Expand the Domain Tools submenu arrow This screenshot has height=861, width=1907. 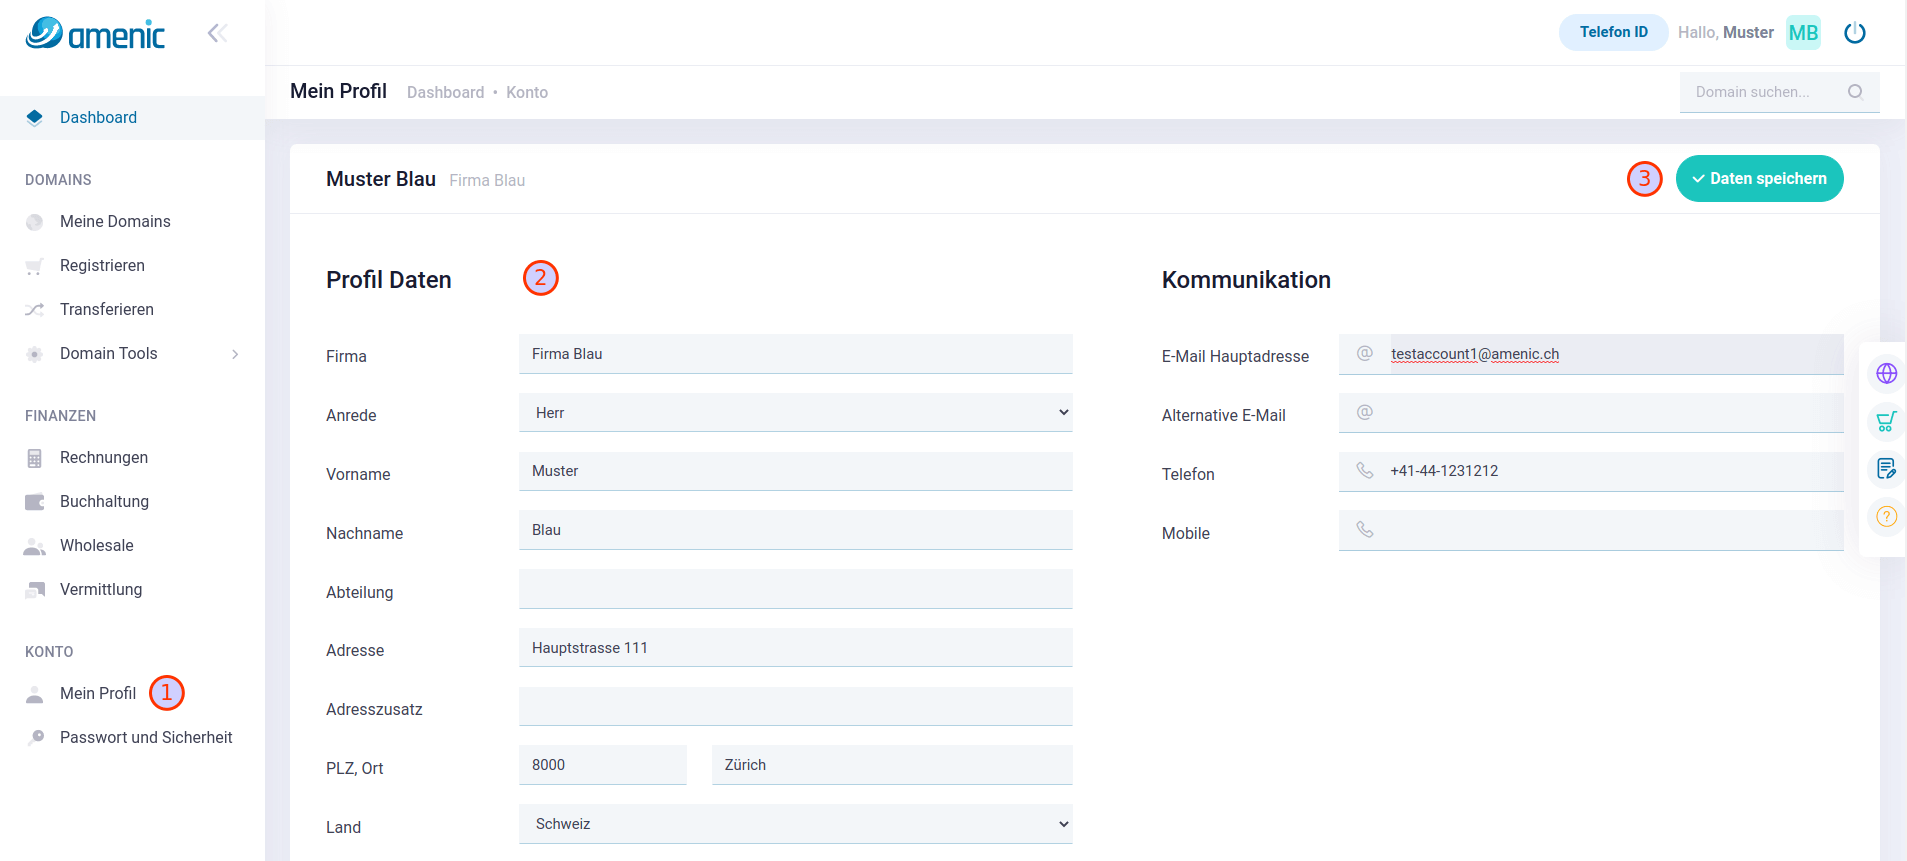click(x=235, y=354)
